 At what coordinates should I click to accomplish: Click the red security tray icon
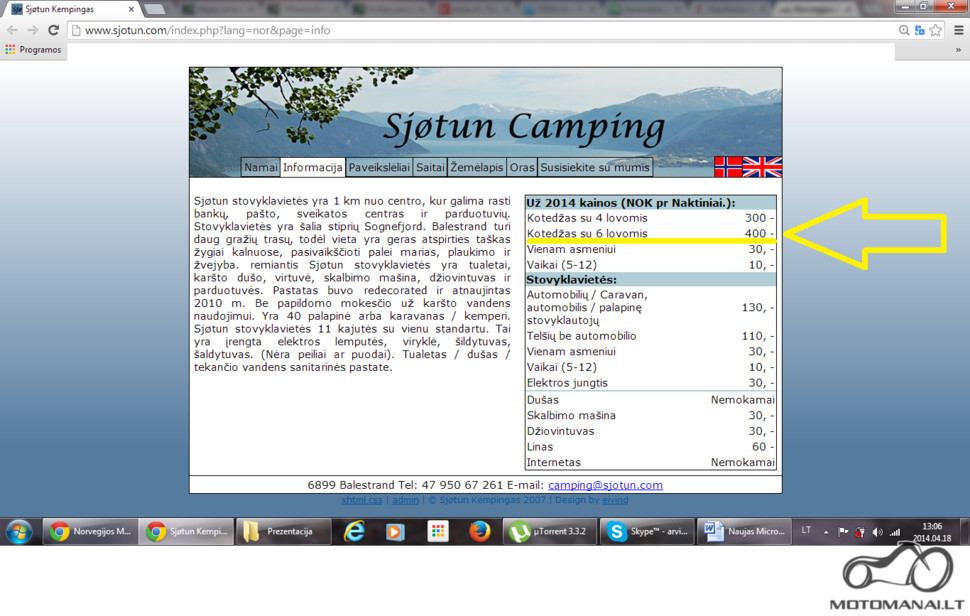pyautogui.click(x=860, y=532)
